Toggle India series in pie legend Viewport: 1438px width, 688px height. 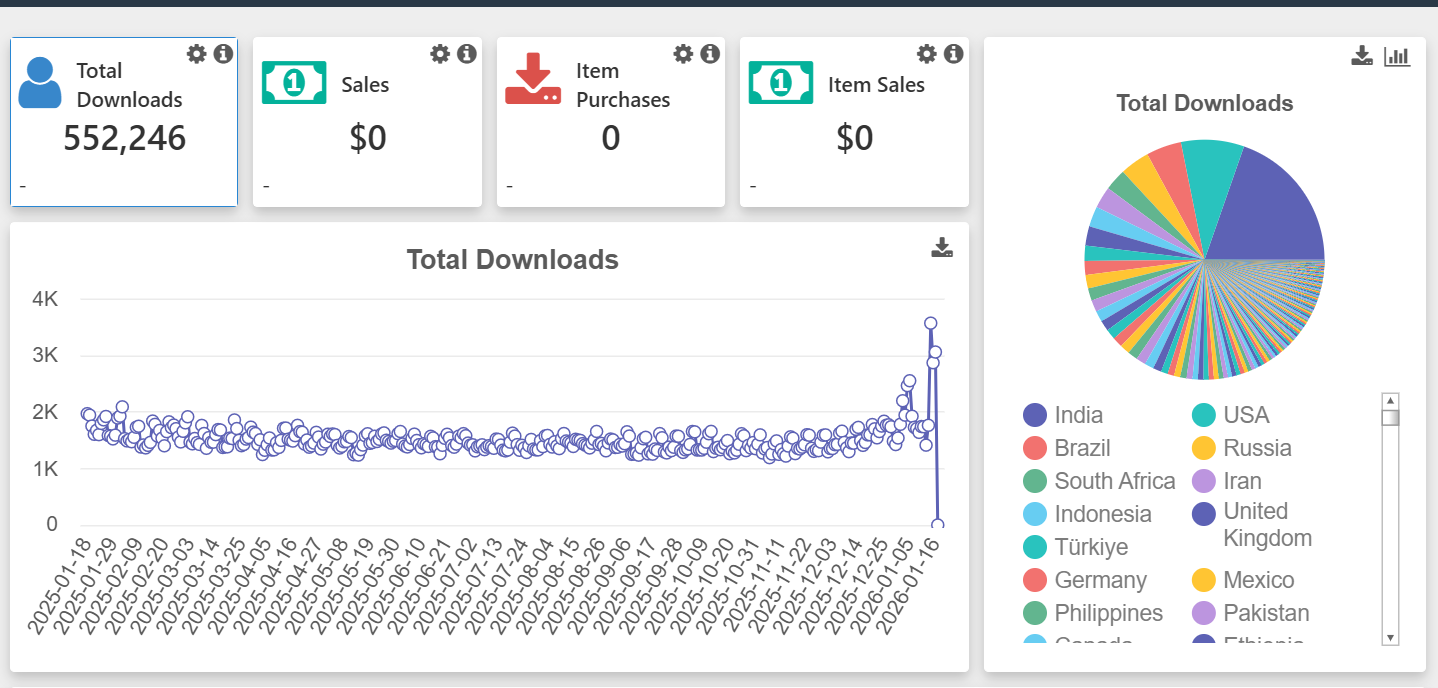[x=1078, y=415]
